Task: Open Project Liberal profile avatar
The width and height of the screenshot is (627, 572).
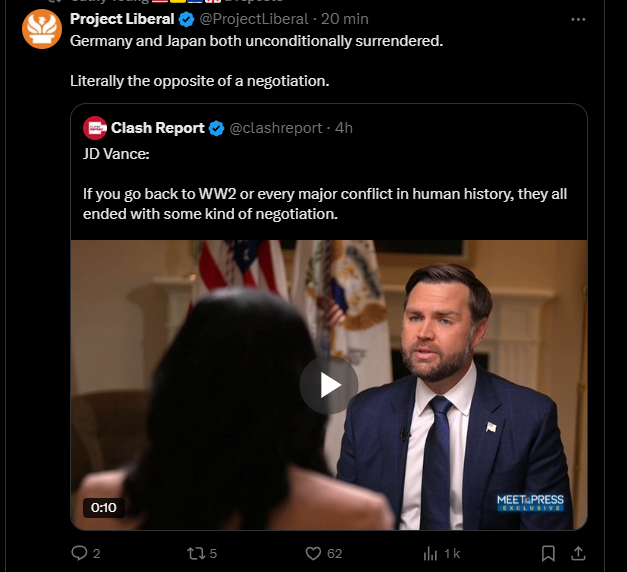Action: [42, 28]
